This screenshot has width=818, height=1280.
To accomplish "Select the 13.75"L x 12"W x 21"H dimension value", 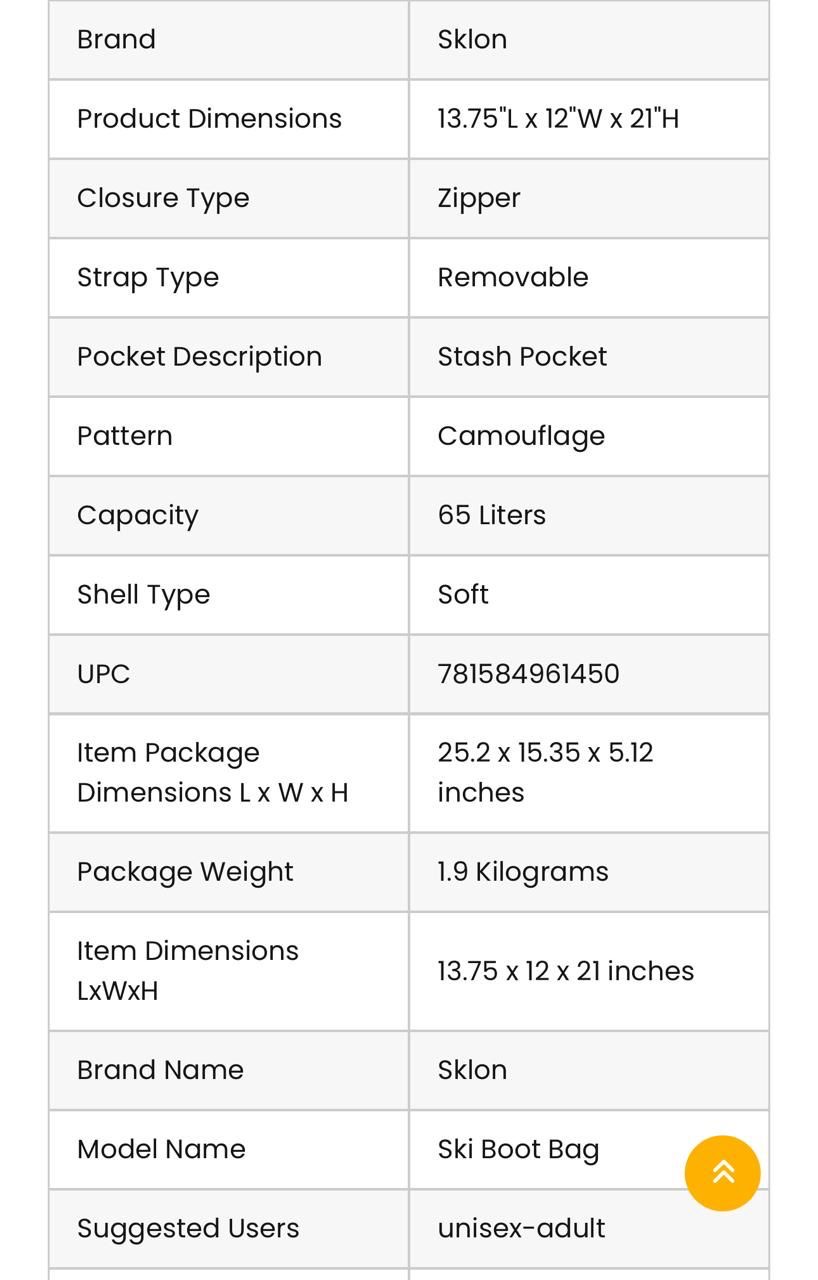I will coord(558,118).
